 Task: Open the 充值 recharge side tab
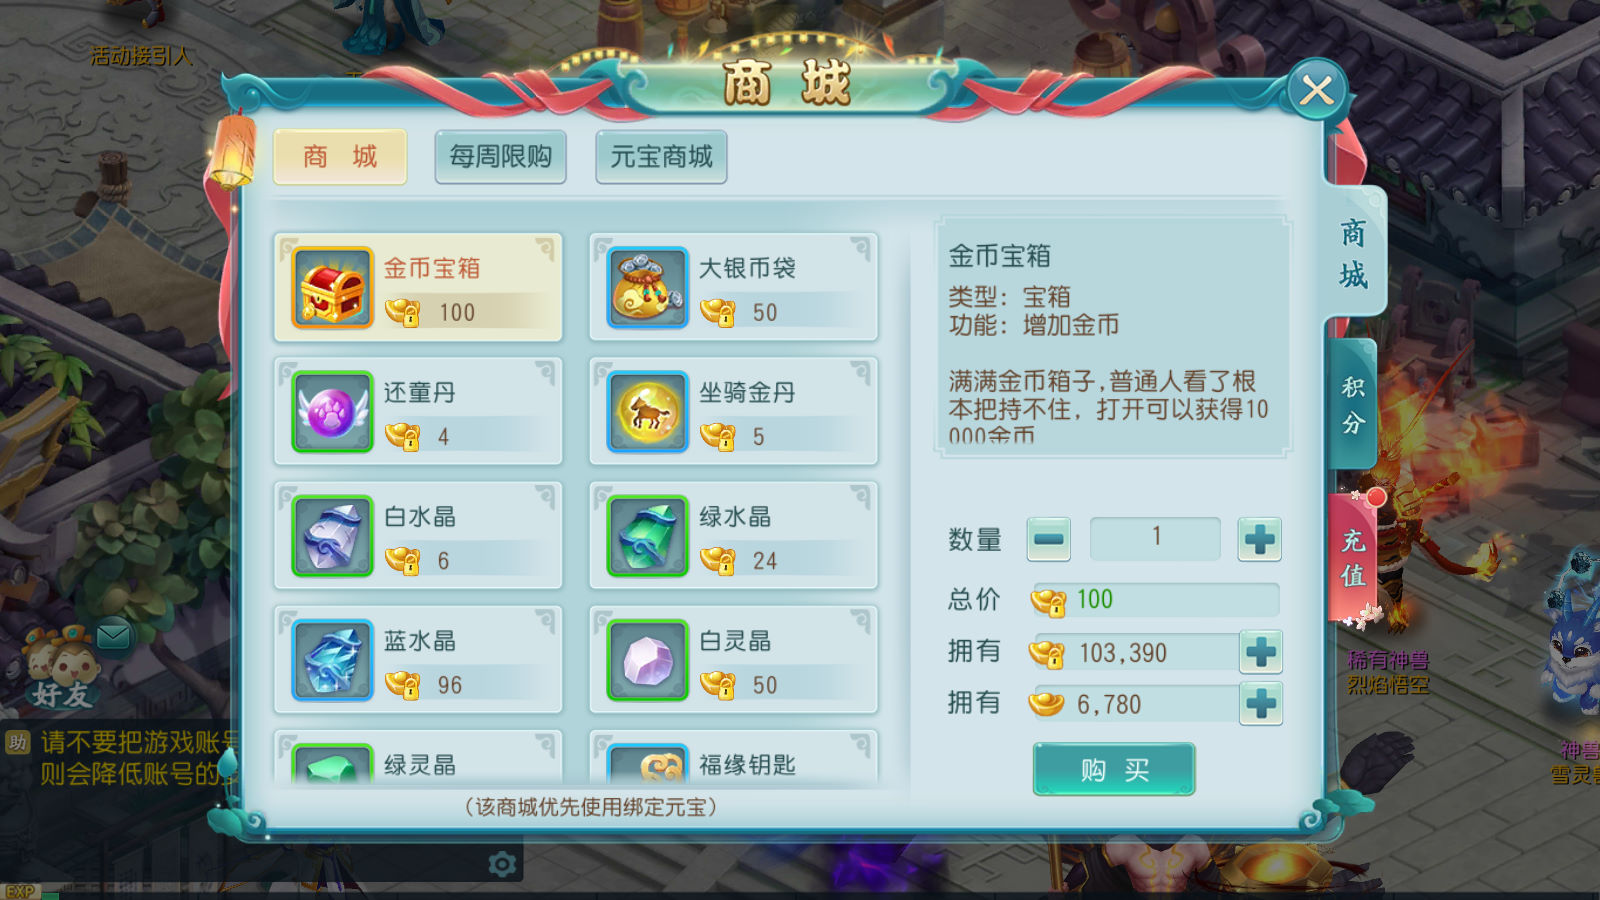tap(1353, 557)
